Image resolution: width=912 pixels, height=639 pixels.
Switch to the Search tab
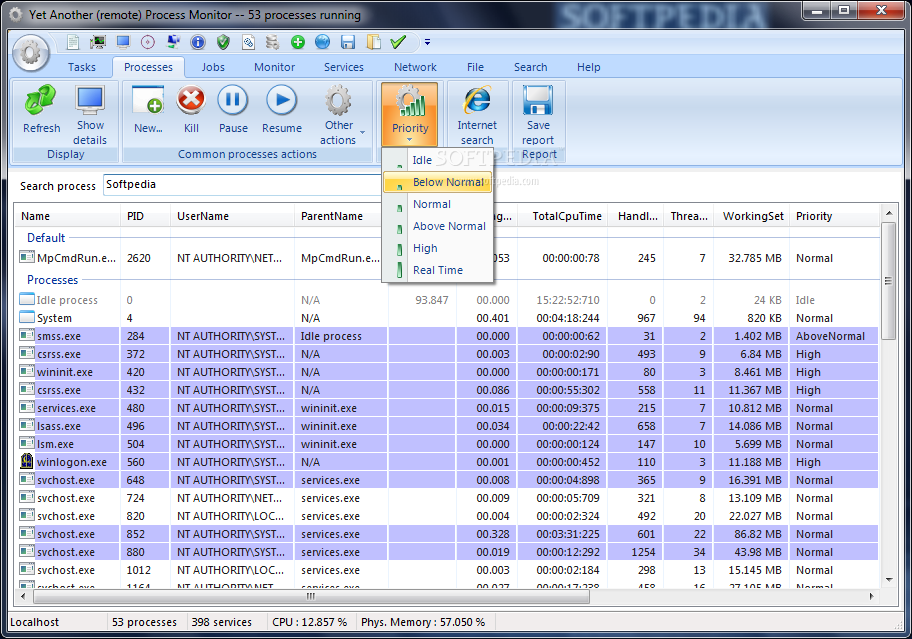pyautogui.click(x=530, y=67)
